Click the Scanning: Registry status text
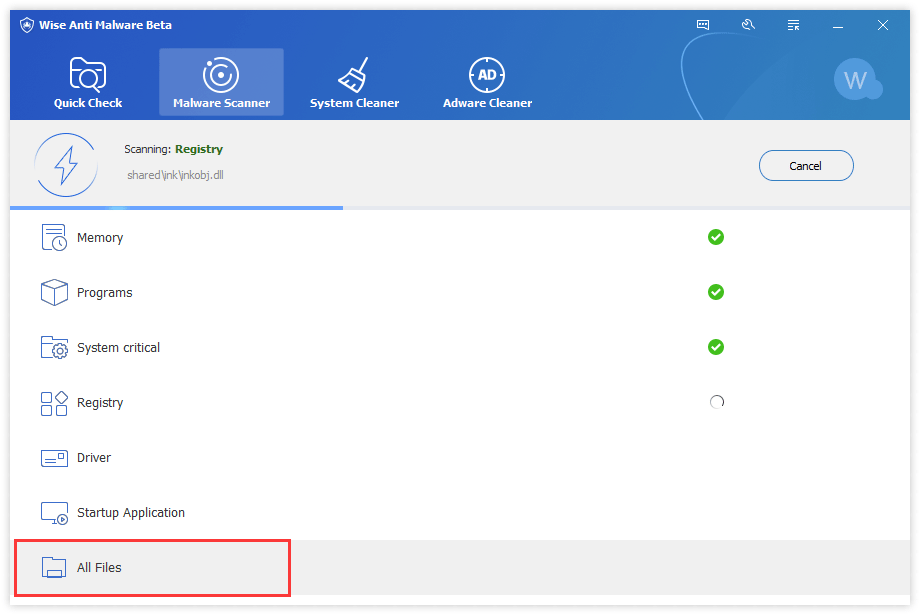Screen dimensions: 920x615 click(173, 149)
